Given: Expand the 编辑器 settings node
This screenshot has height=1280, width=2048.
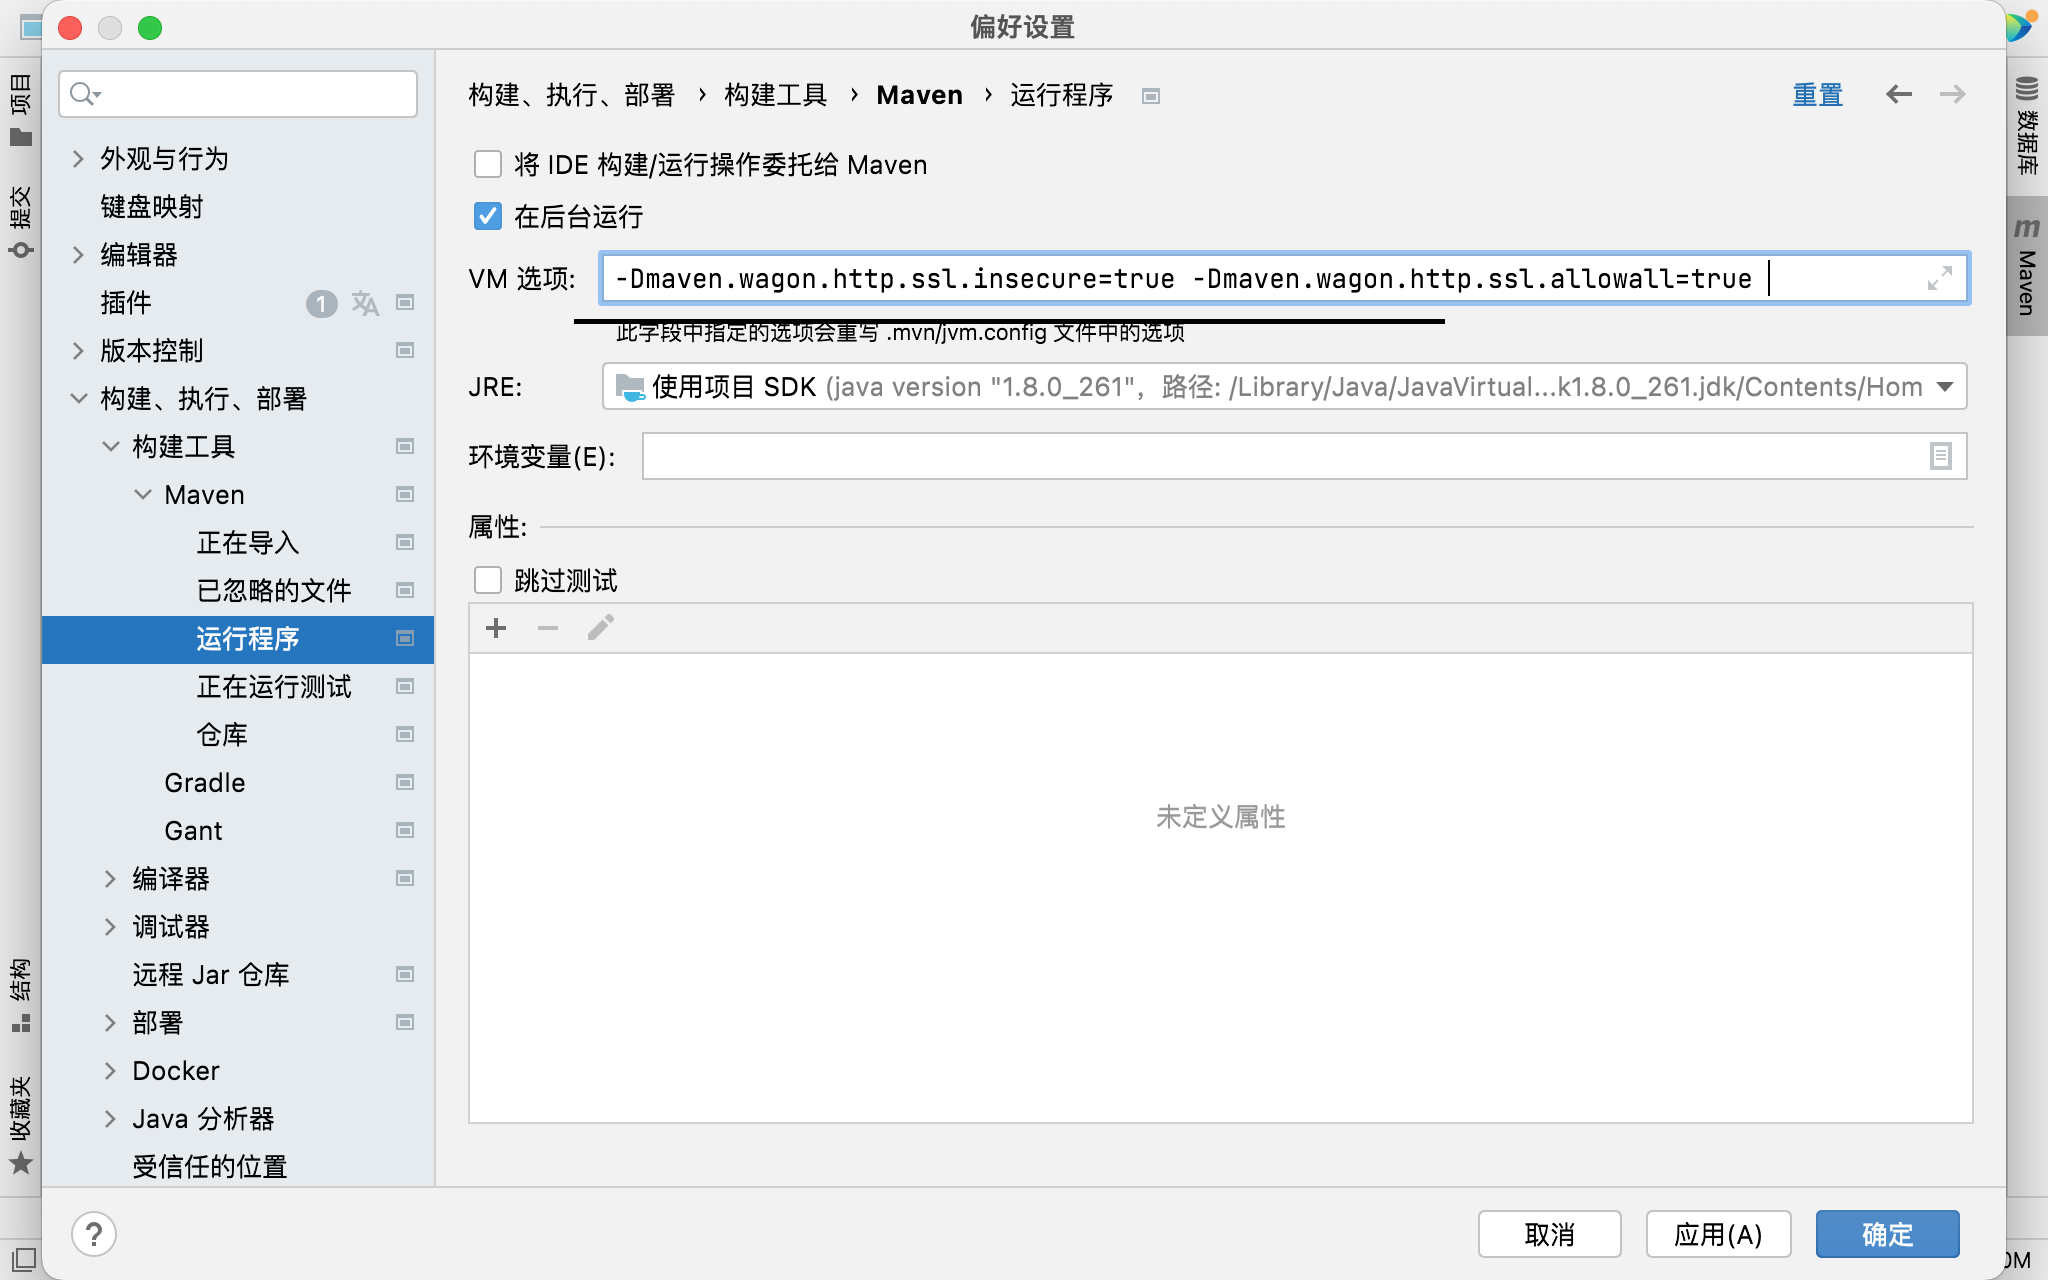Looking at the screenshot, I should click(x=79, y=255).
